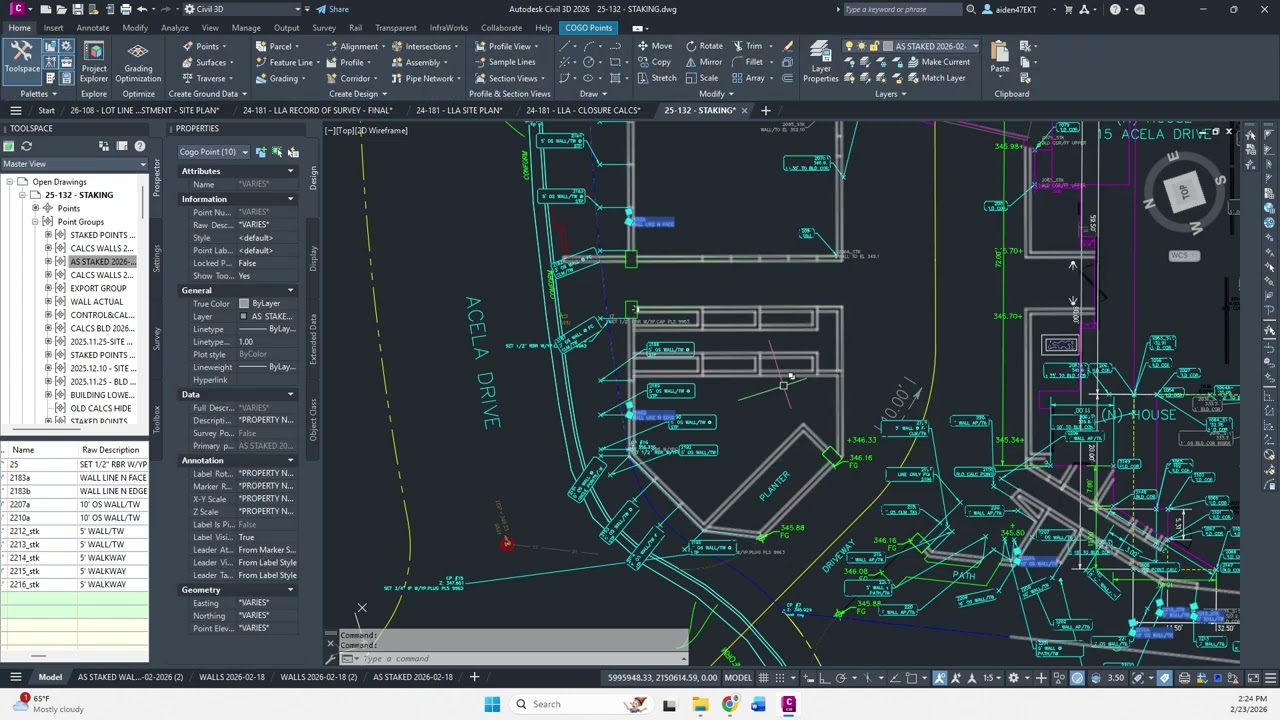
Task: Open Master View dropdown in Toolspace
Action: 74,164
